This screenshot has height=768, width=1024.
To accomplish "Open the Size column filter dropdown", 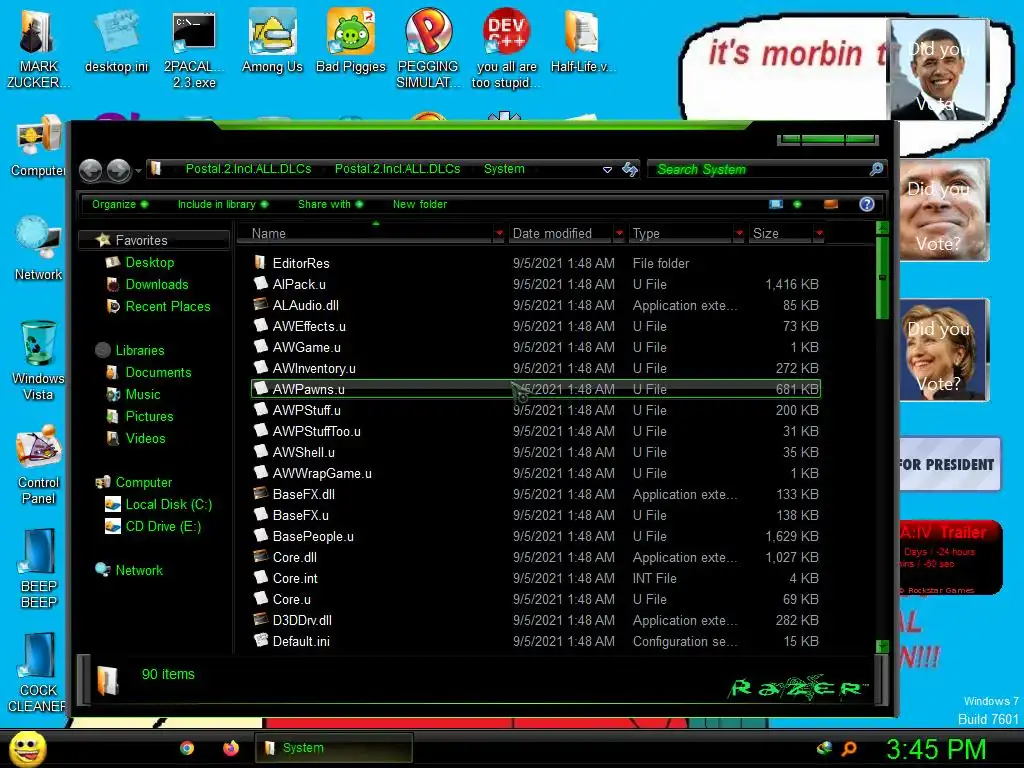I will (x=819, y=233).
